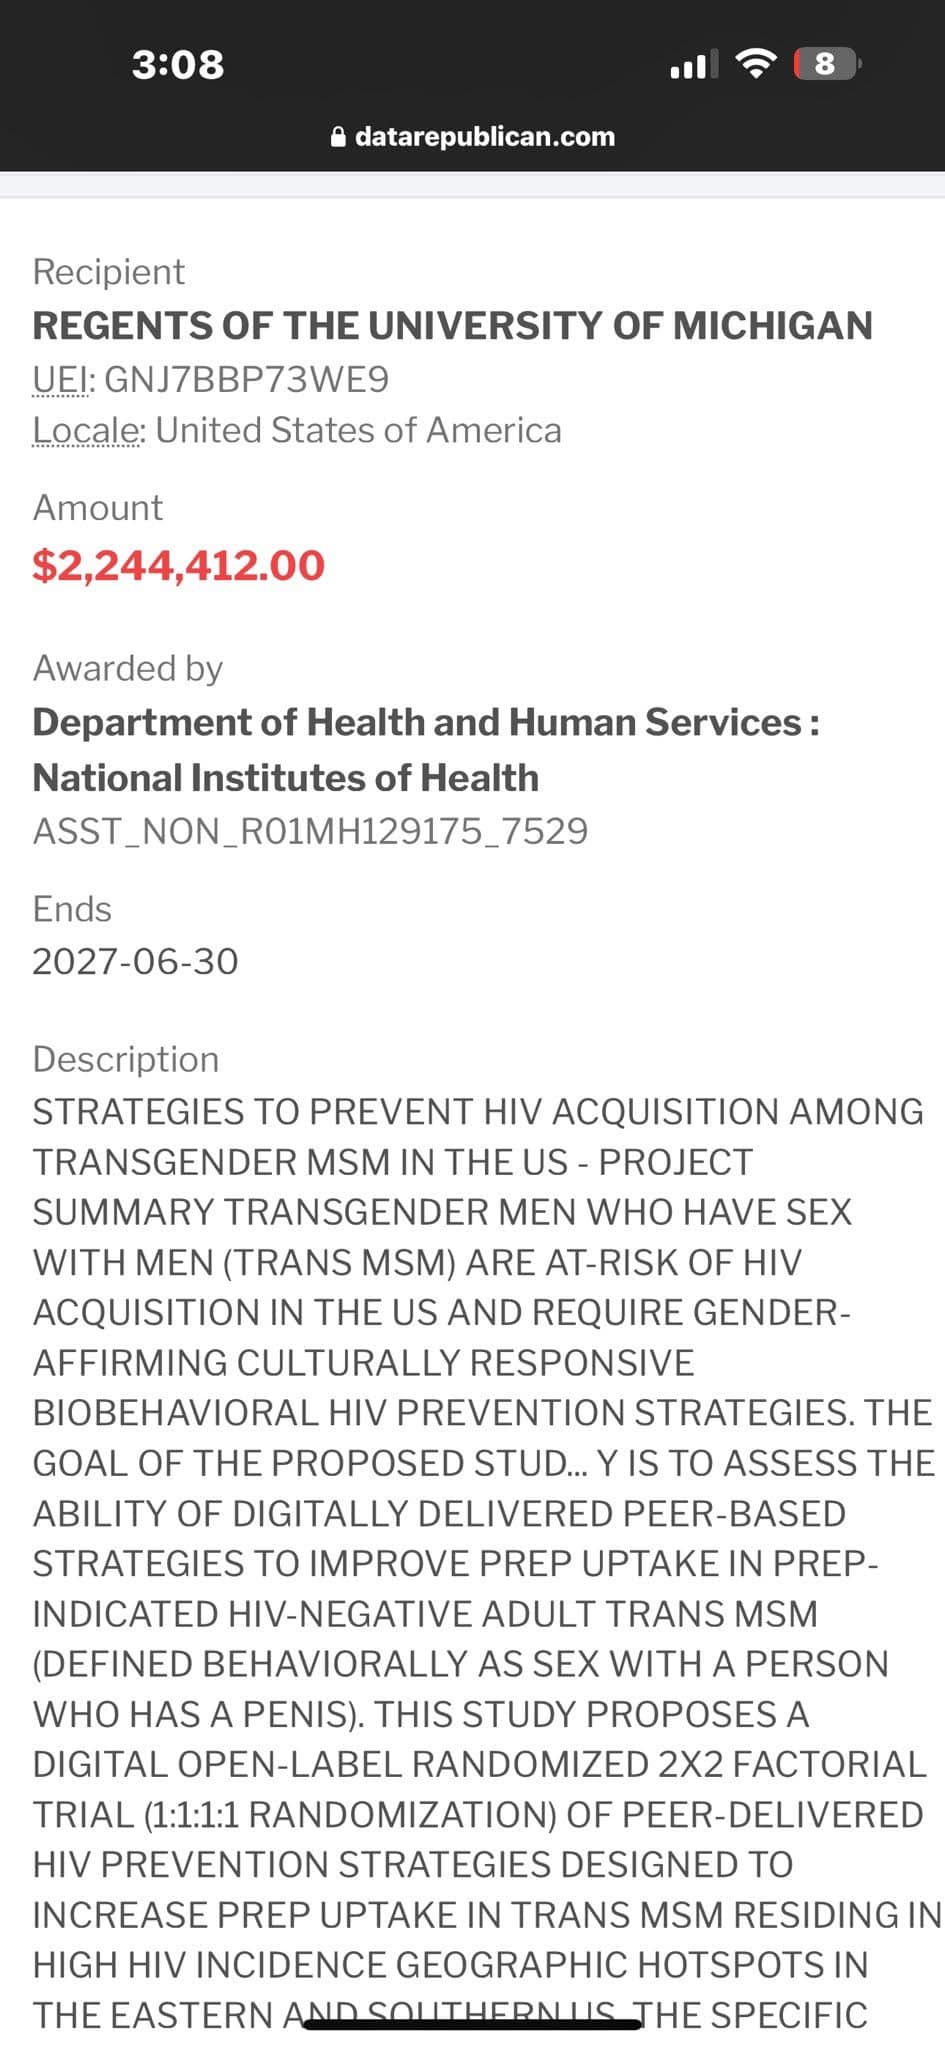Click the Awarded by heading label
The width and height of the screenshot is (945, 2048).
pos(128,668)
